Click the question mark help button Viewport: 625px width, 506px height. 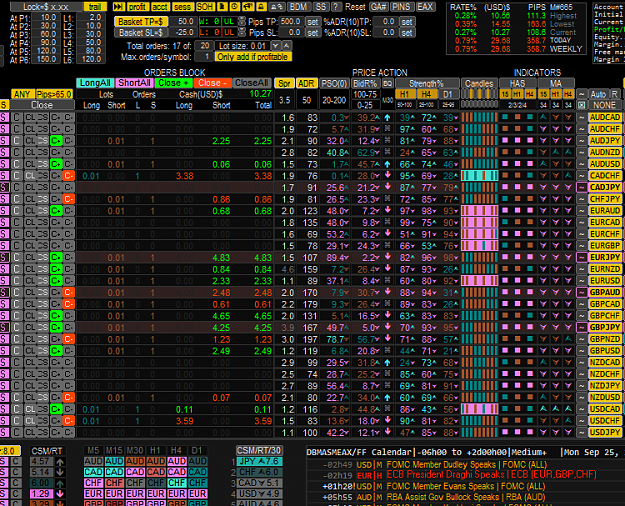(x=336, y=7)
